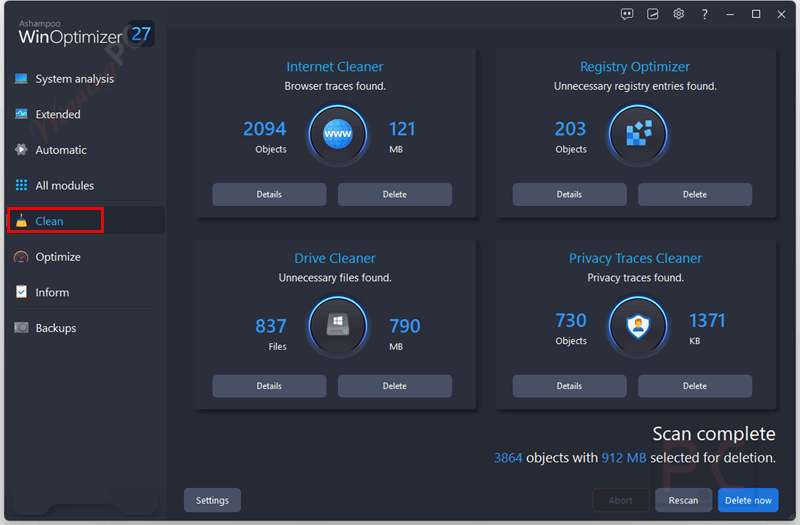View Details for Internet Cleaner

coord(269,194)
